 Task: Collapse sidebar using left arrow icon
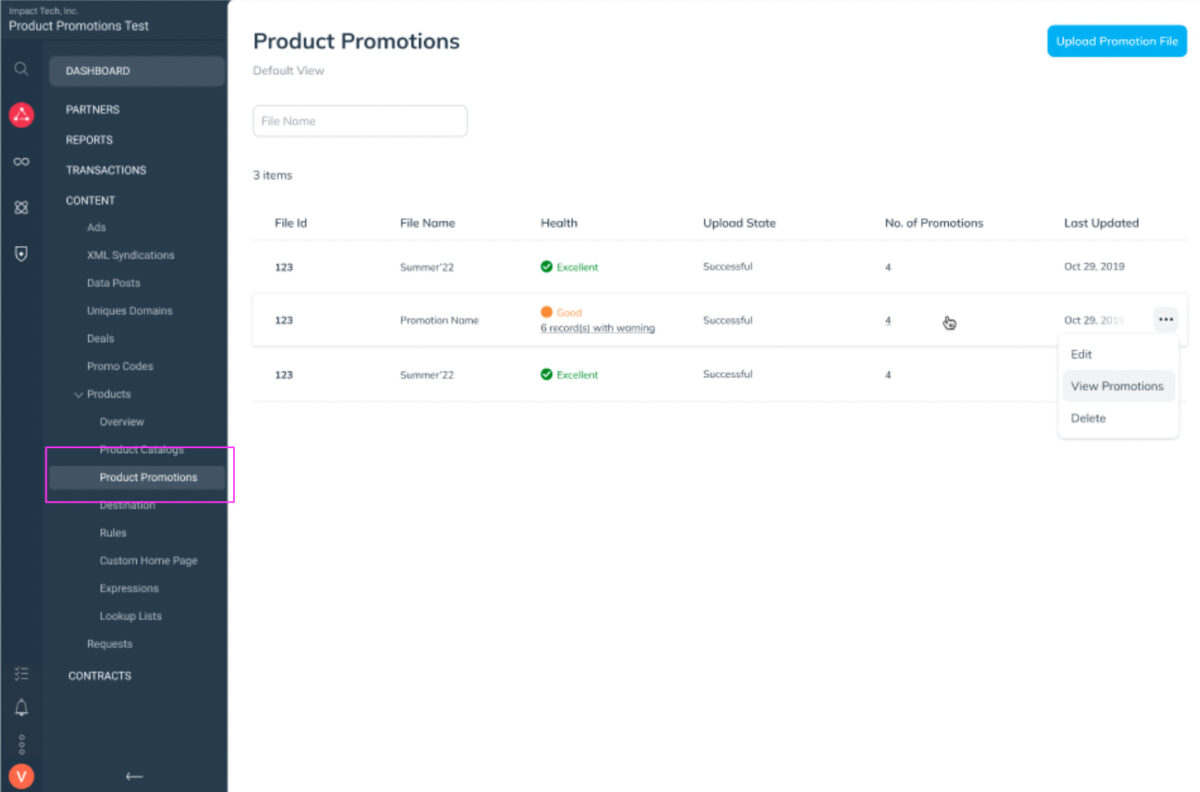tap(134, 776)
